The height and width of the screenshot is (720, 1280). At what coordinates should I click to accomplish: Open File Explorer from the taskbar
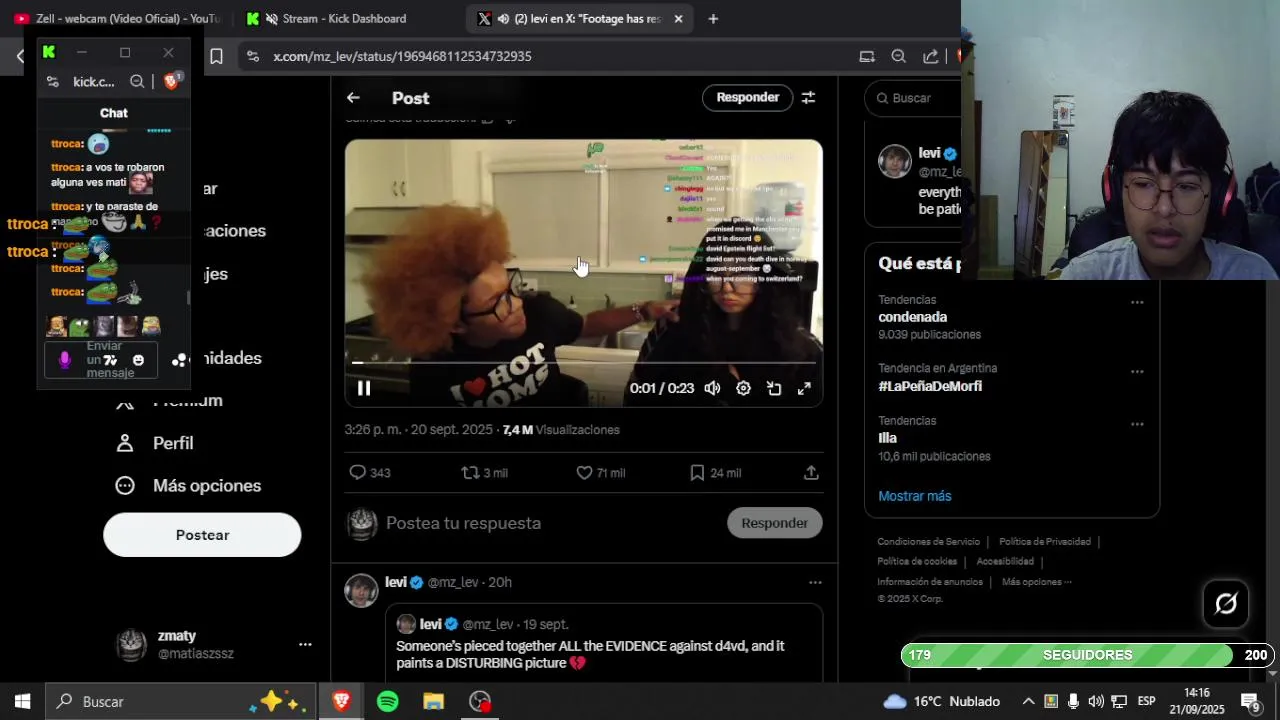(x=433, y=701)
